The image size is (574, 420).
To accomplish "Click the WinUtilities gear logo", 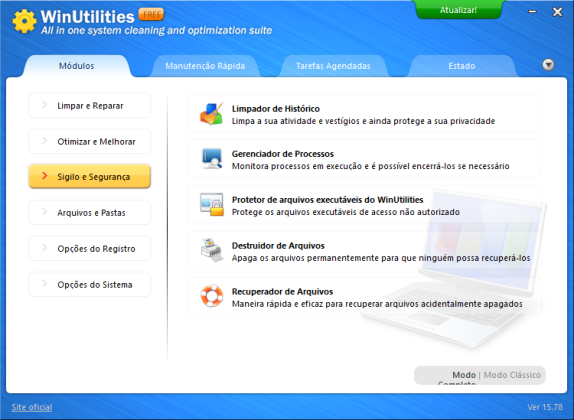I will click(x=25, y=21).
